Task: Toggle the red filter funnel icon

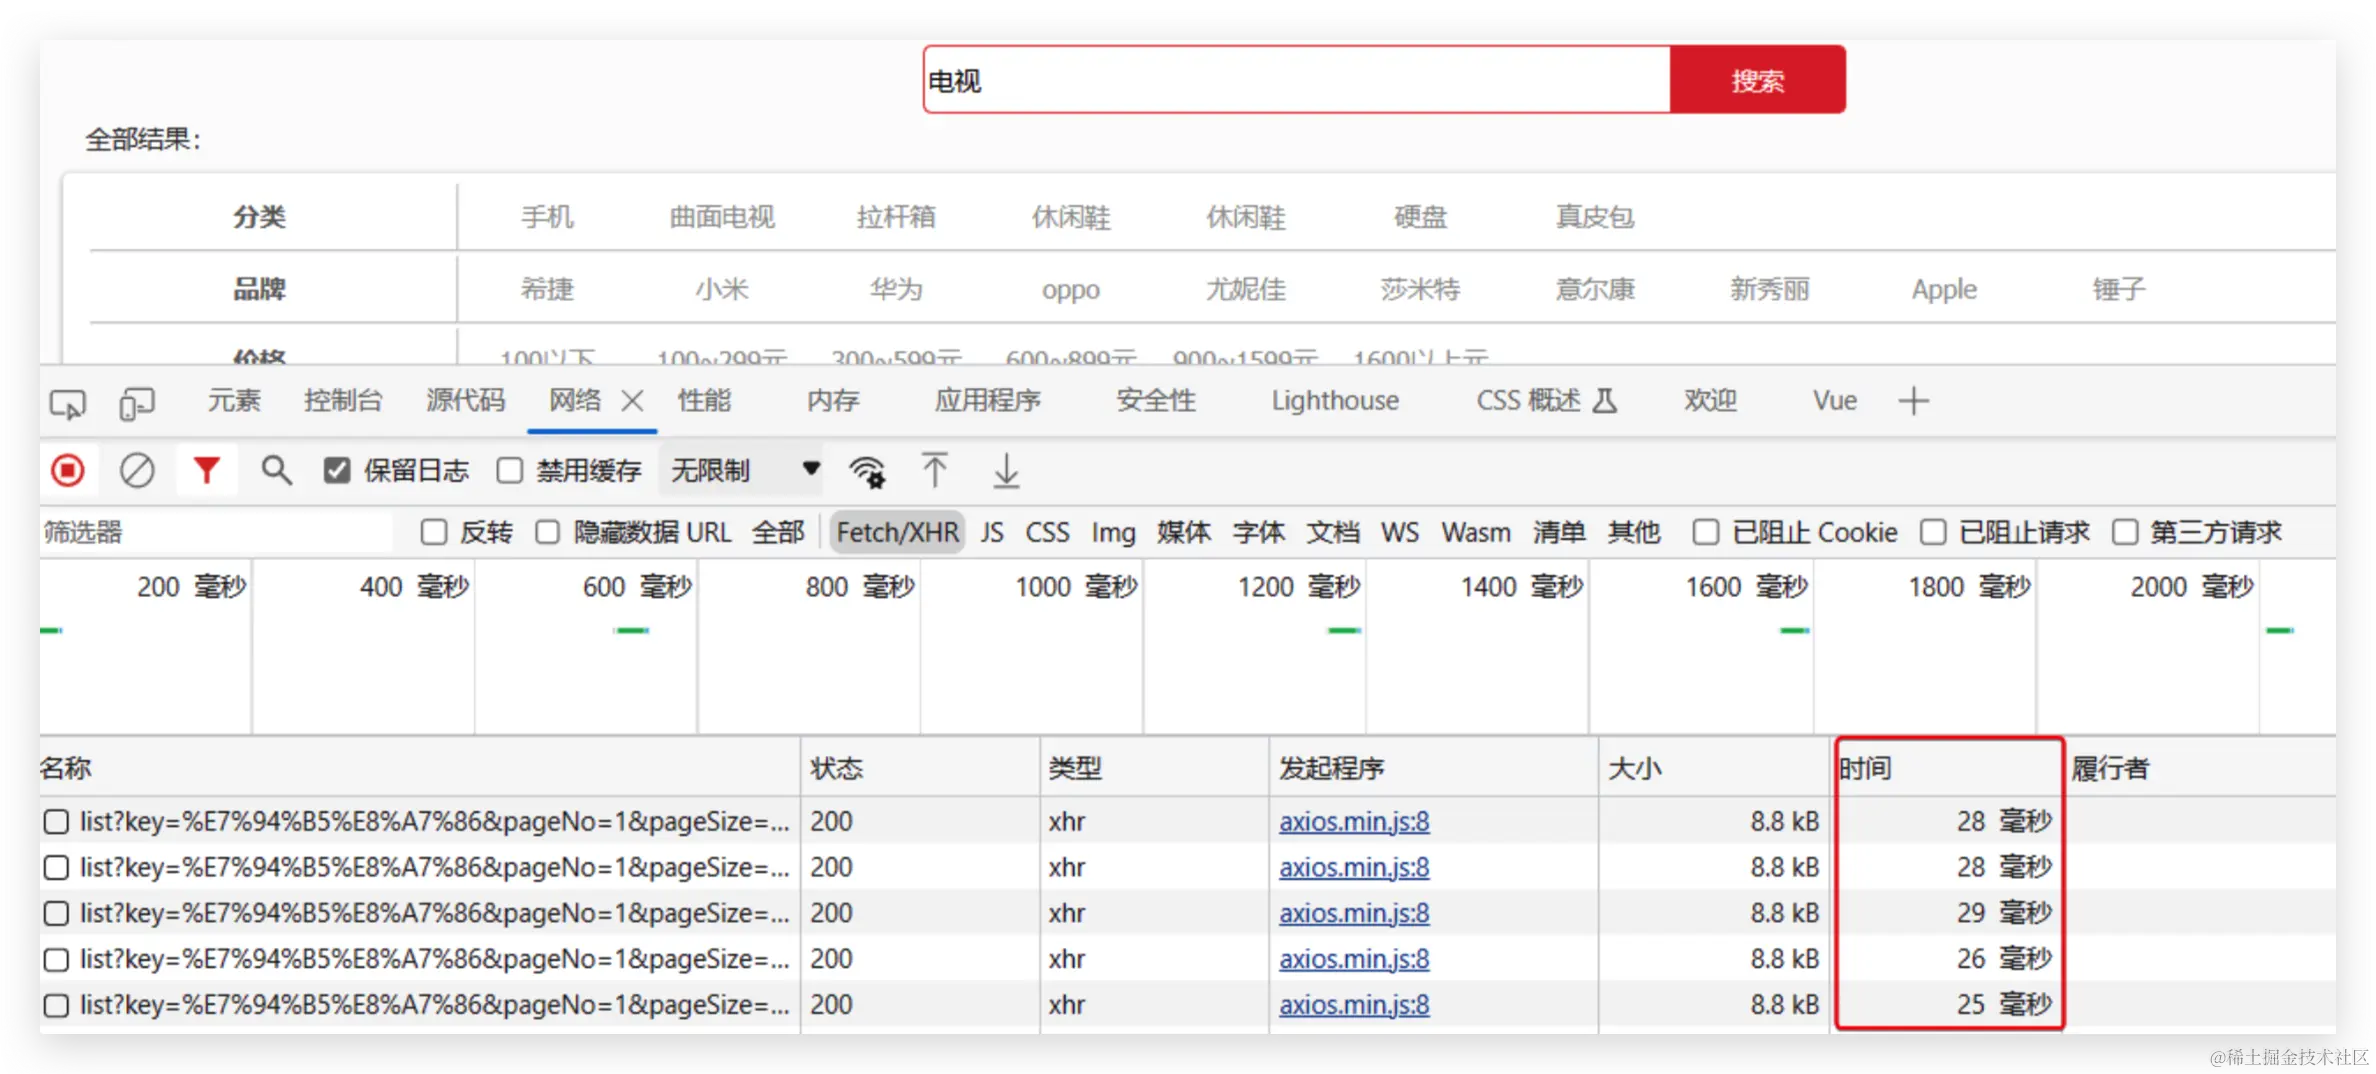Action: 207,470
